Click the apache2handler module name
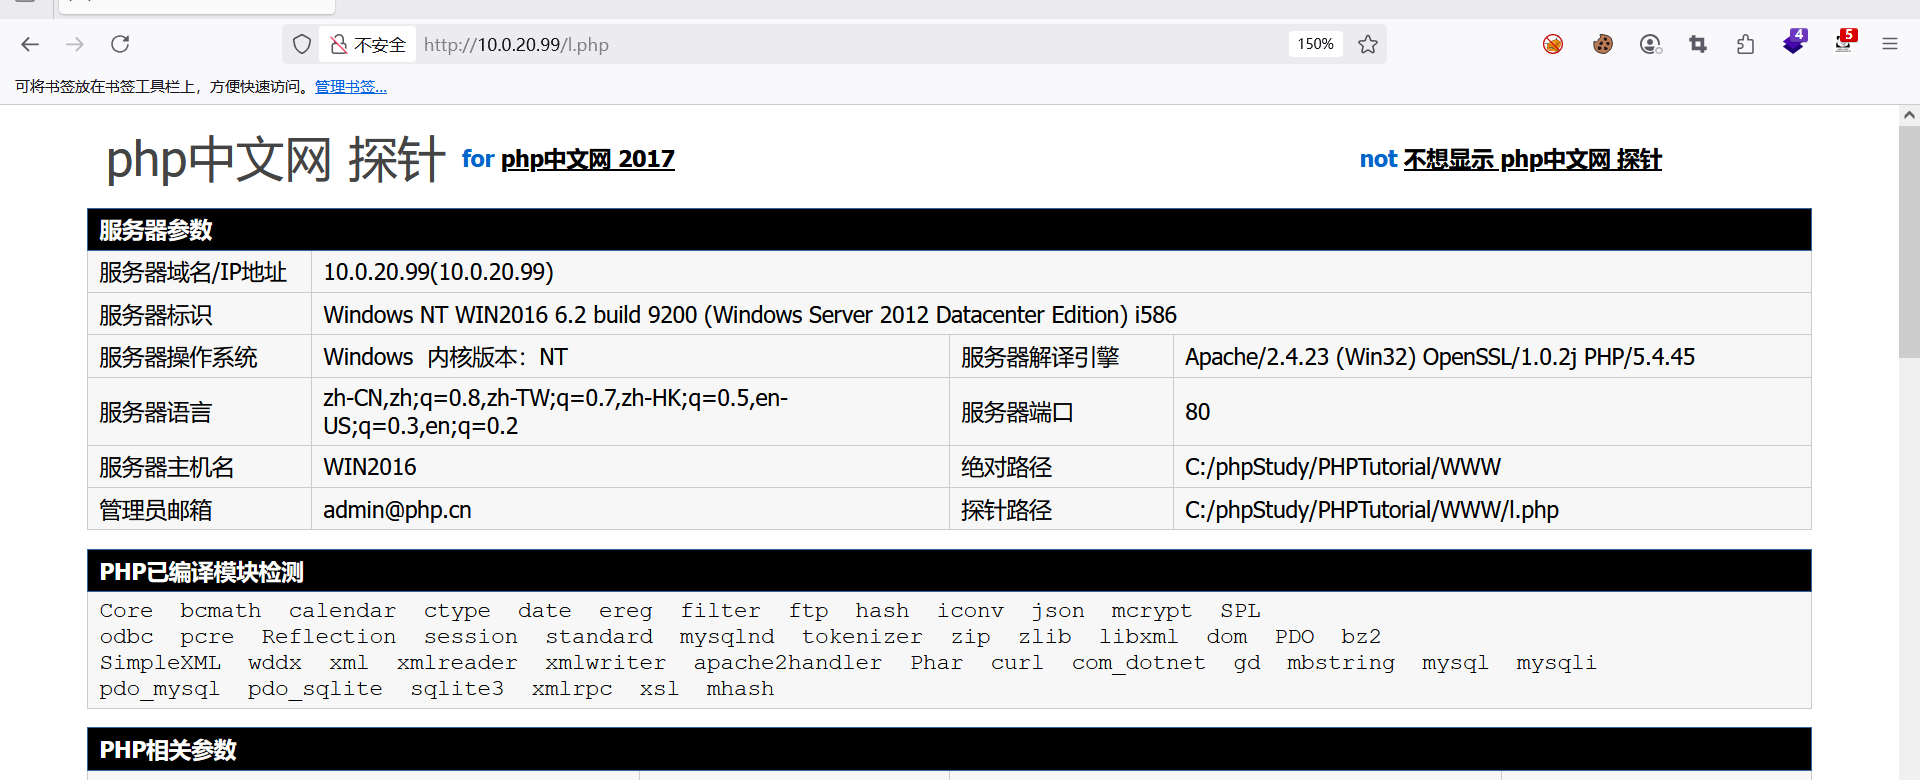Viewport: 1920px width, 780px height. click(x=788, y=663)
